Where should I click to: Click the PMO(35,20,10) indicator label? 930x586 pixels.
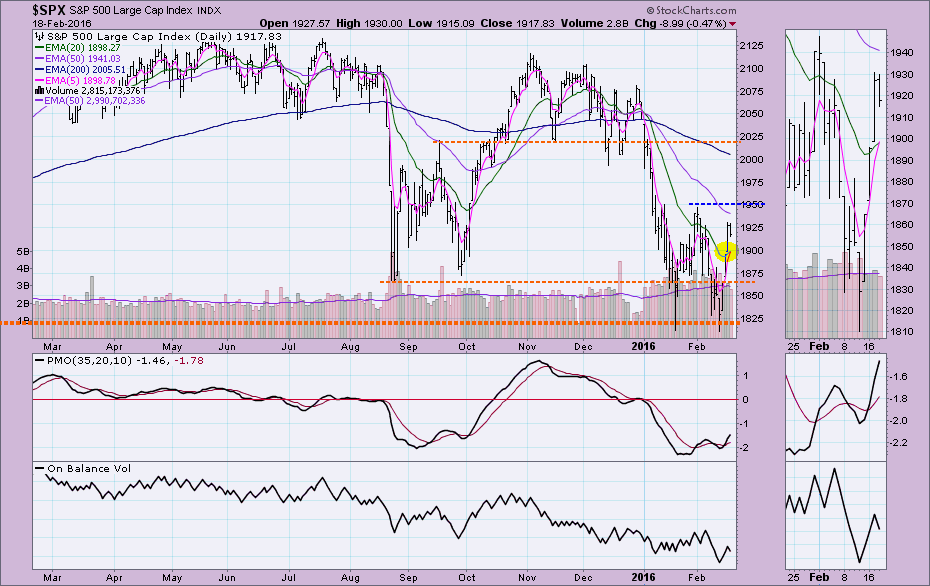click(x=90, y=361)
